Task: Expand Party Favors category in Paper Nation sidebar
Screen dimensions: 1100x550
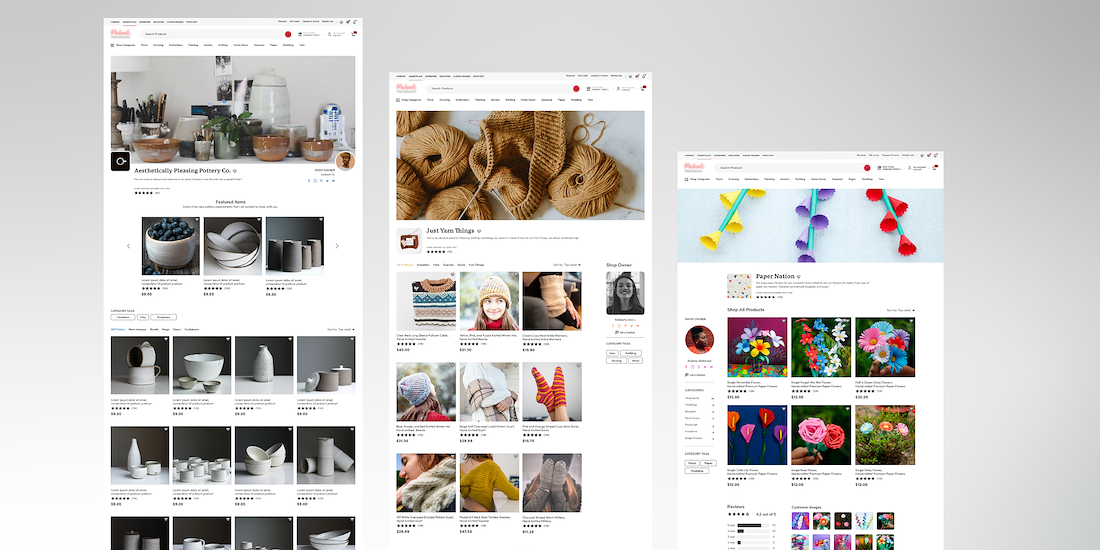Action: click(x=699, y=418)
